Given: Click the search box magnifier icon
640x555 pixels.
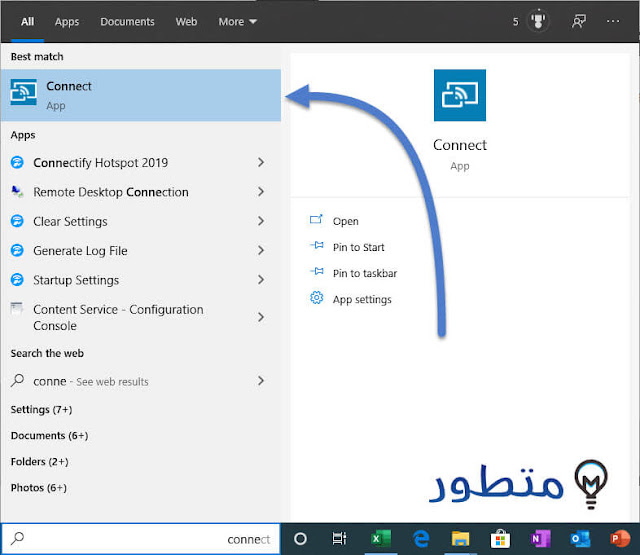Looking at the screenshot, I should (x=18, y=539).
